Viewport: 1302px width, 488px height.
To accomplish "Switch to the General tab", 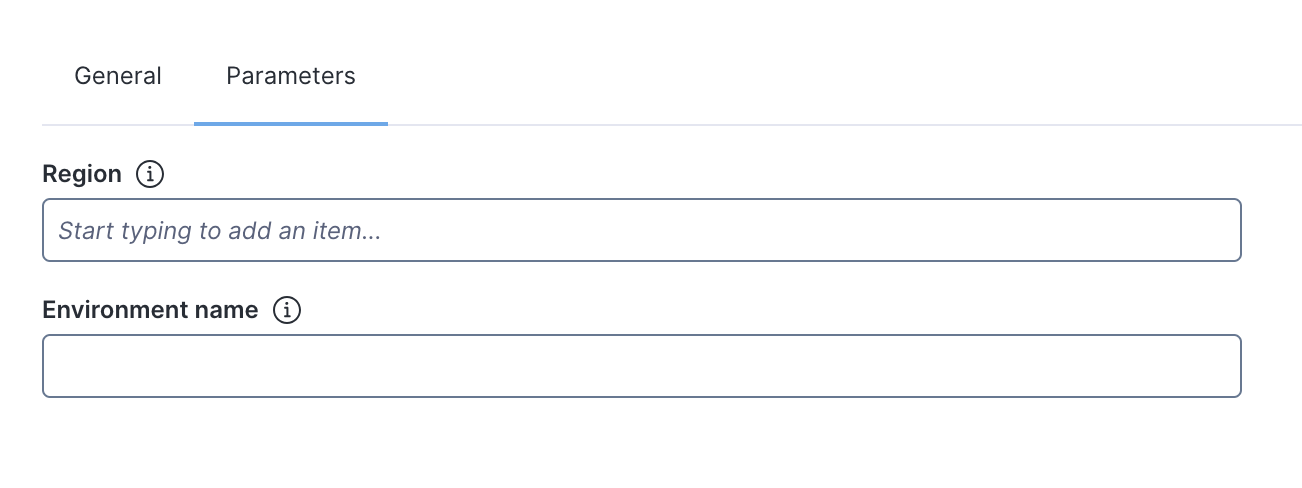I will (118, 76).
